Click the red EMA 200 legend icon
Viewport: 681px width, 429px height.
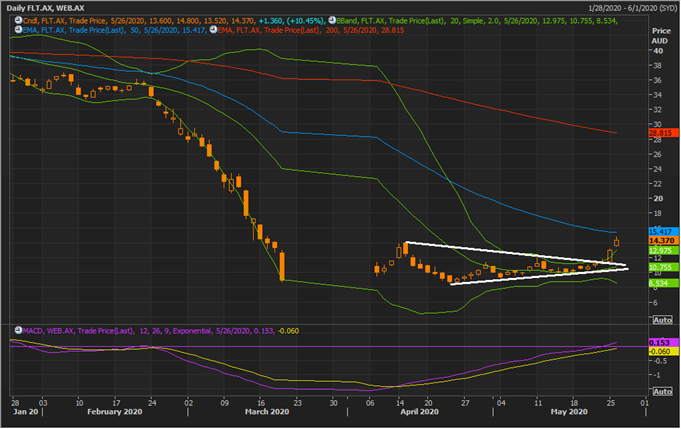click(x=213, y=30)
